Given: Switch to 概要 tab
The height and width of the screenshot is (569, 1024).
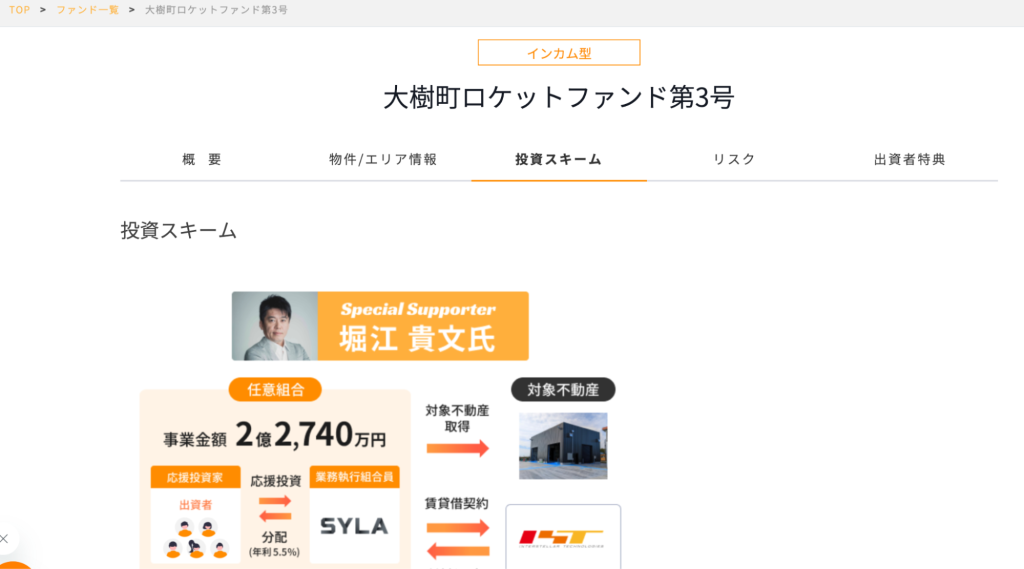Looking at the screenshot, I should point(202,159).
